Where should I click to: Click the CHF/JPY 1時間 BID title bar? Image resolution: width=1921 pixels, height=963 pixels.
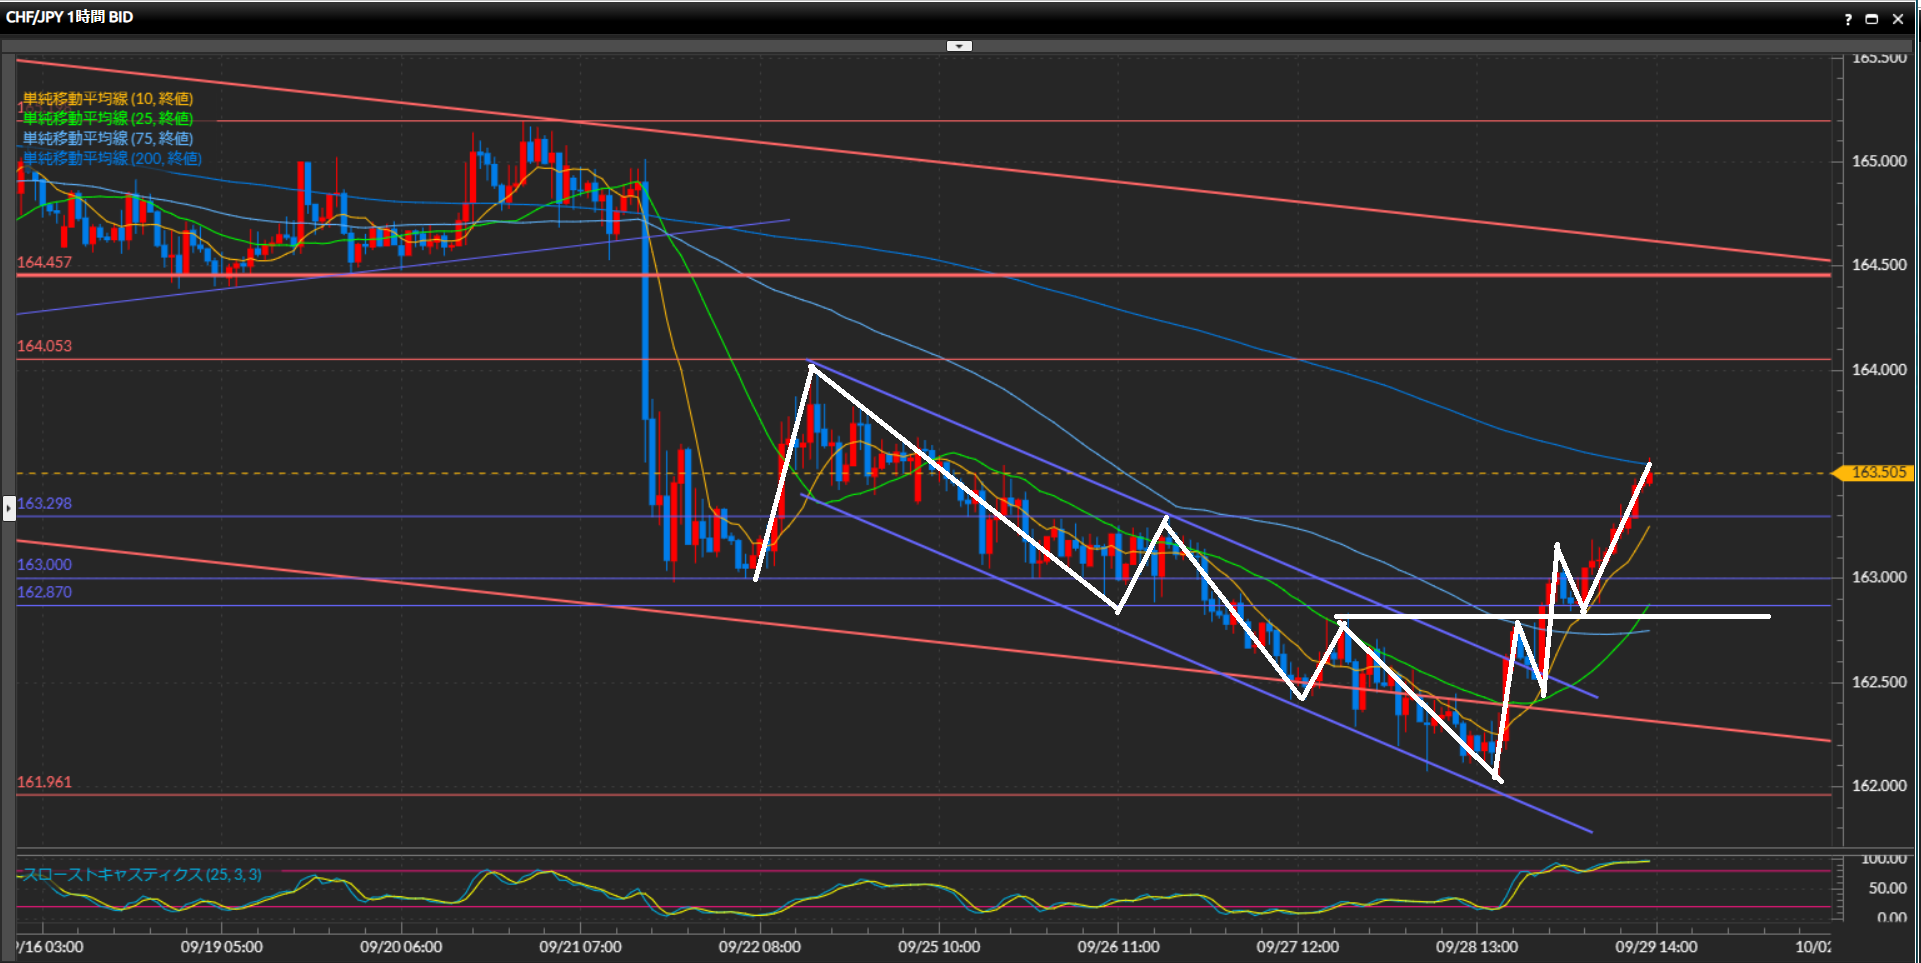(x=70, y=17)
